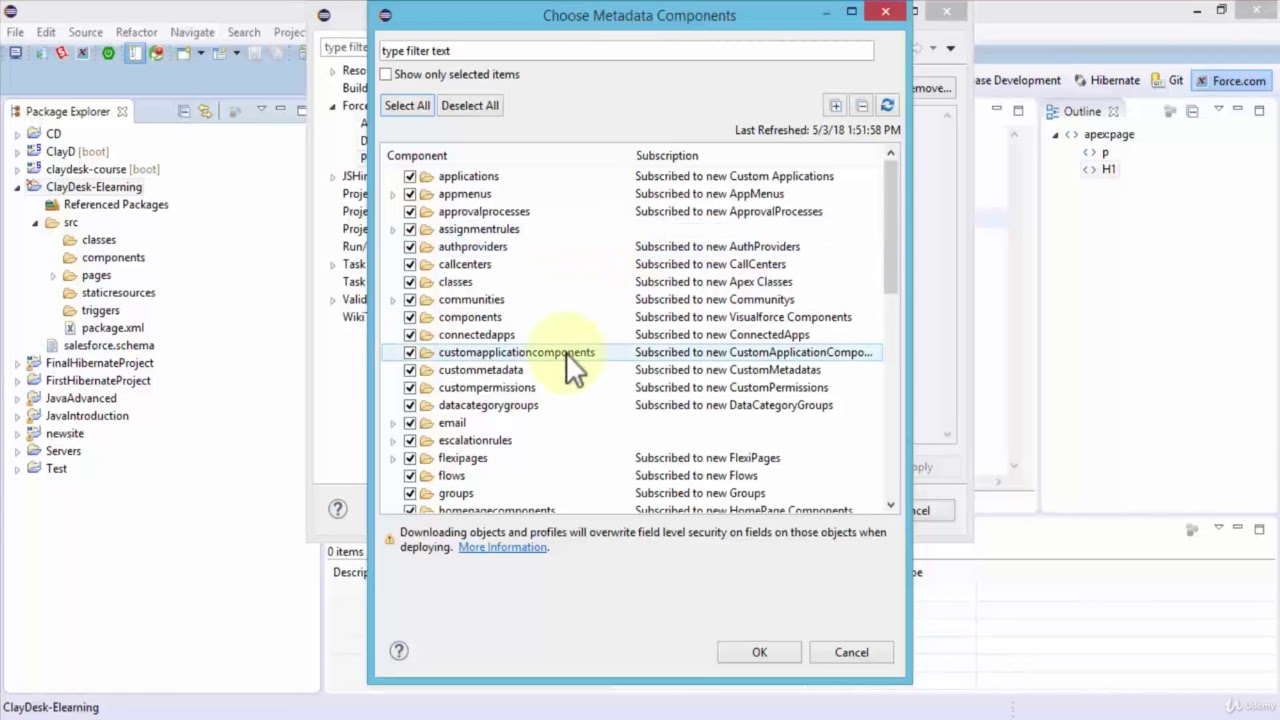
Task: Click help icon in background Properties dialog
Action: tap(338, 509)
